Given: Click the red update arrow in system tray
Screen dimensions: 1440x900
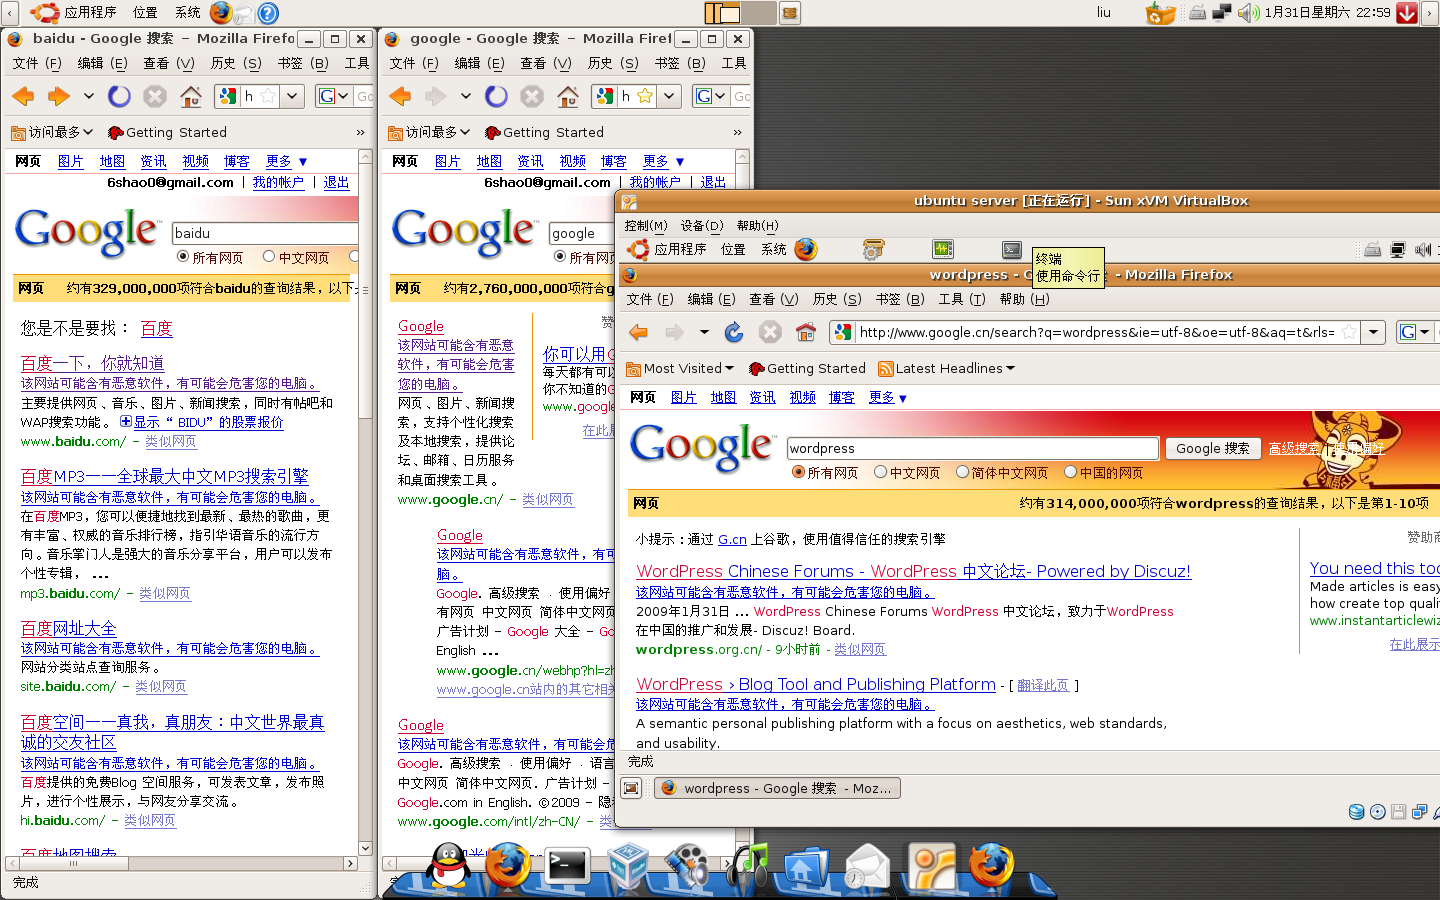Looking at the screenshot, I should [x=1407, y=13].
